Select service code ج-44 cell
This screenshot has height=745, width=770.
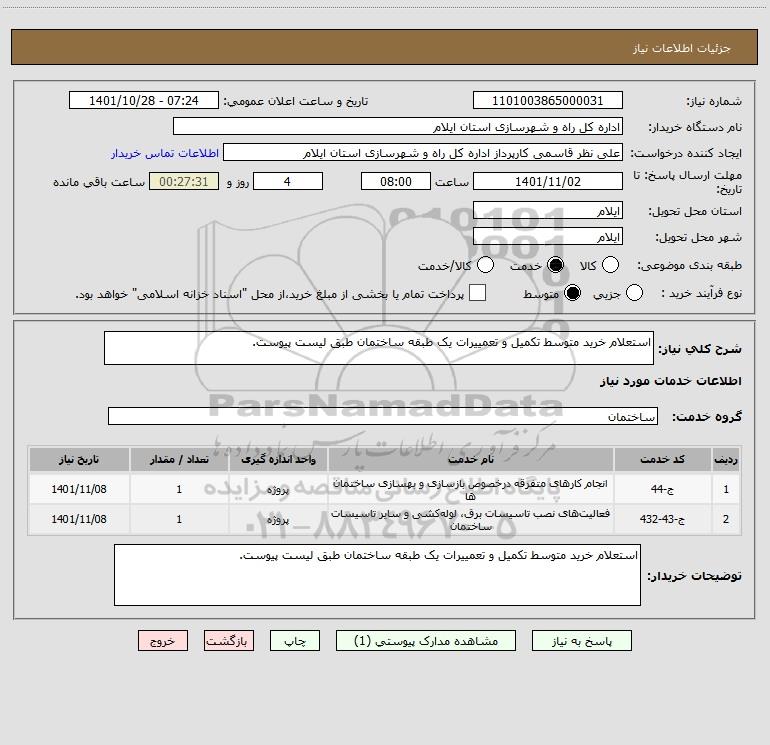pyautogui.click(x=662, y=489)
